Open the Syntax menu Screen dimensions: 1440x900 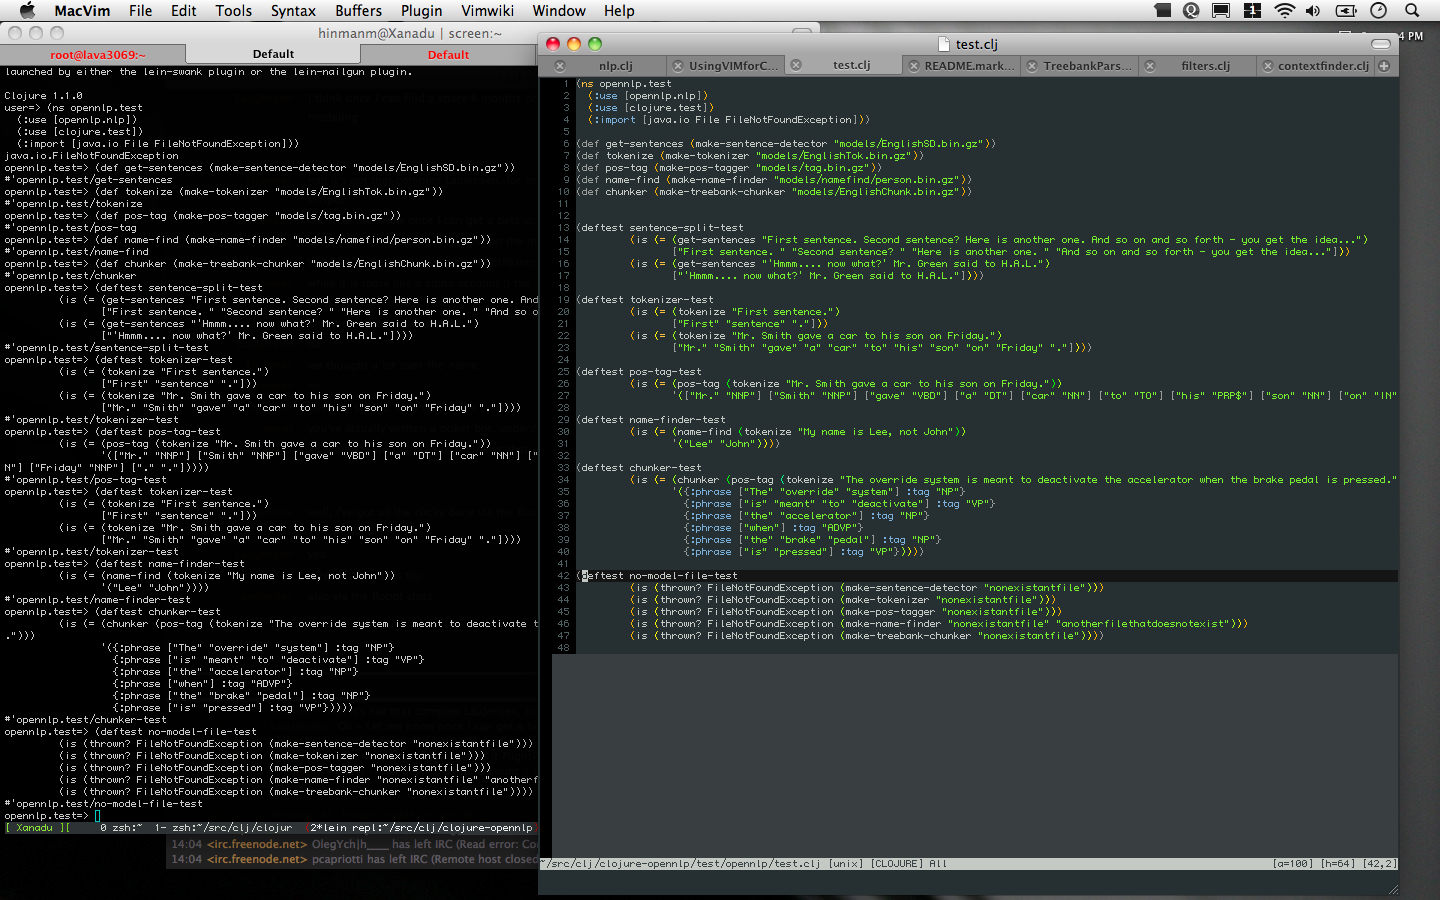[293, 10]
